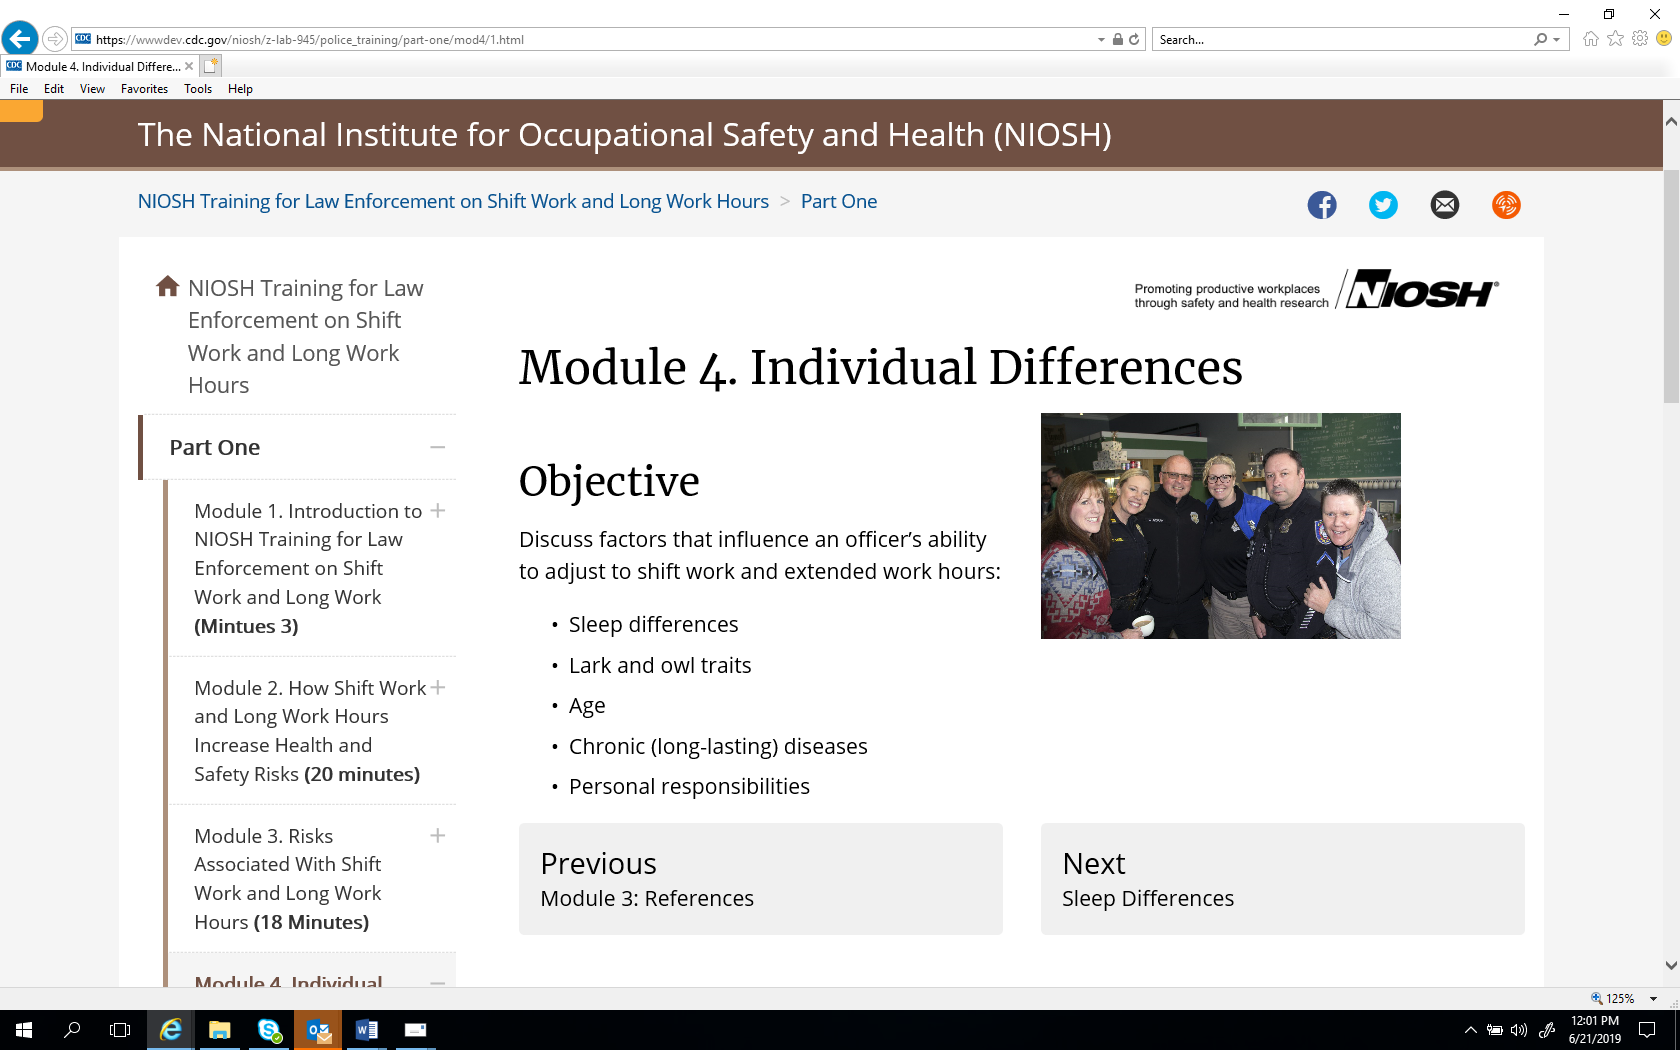
Task: Open the zoom level 125% dropdown
Action: [1653, 999]
